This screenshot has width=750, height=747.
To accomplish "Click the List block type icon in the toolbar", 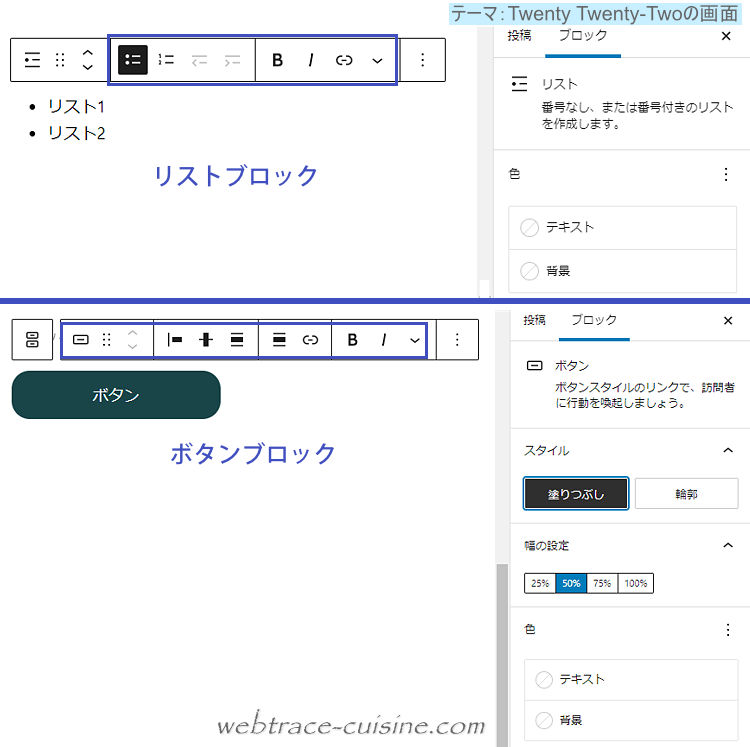I will click(32, 60).
